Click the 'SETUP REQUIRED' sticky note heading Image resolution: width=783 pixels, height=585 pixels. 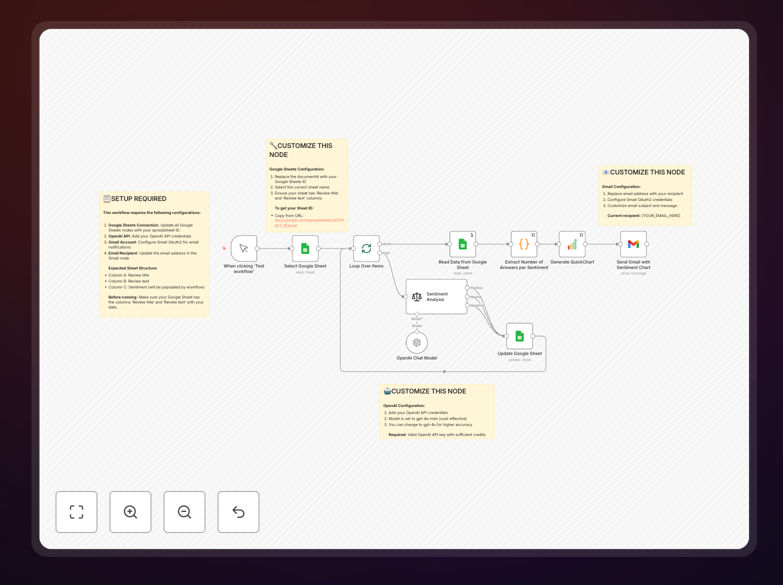coord(135,199)
